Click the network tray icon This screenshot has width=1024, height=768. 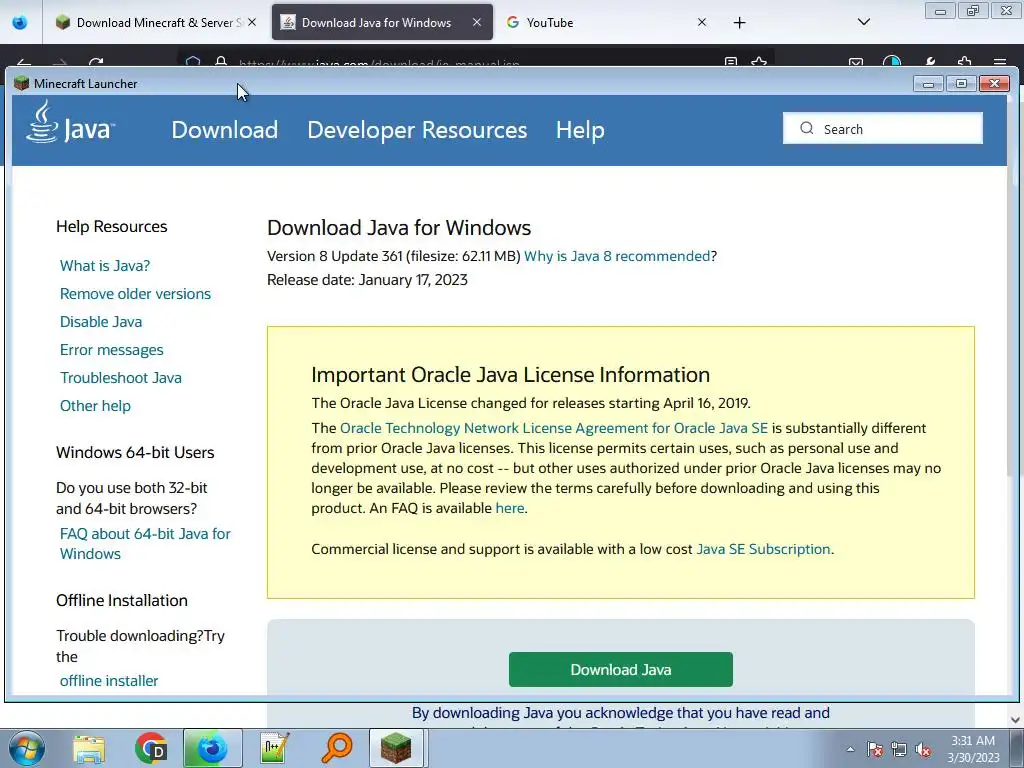tap(899, 749)
